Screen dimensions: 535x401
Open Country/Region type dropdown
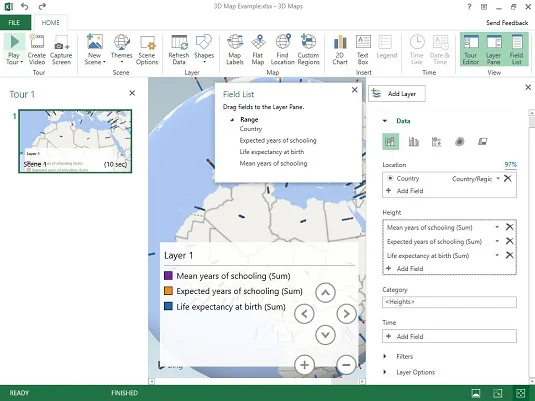[498, 178]
